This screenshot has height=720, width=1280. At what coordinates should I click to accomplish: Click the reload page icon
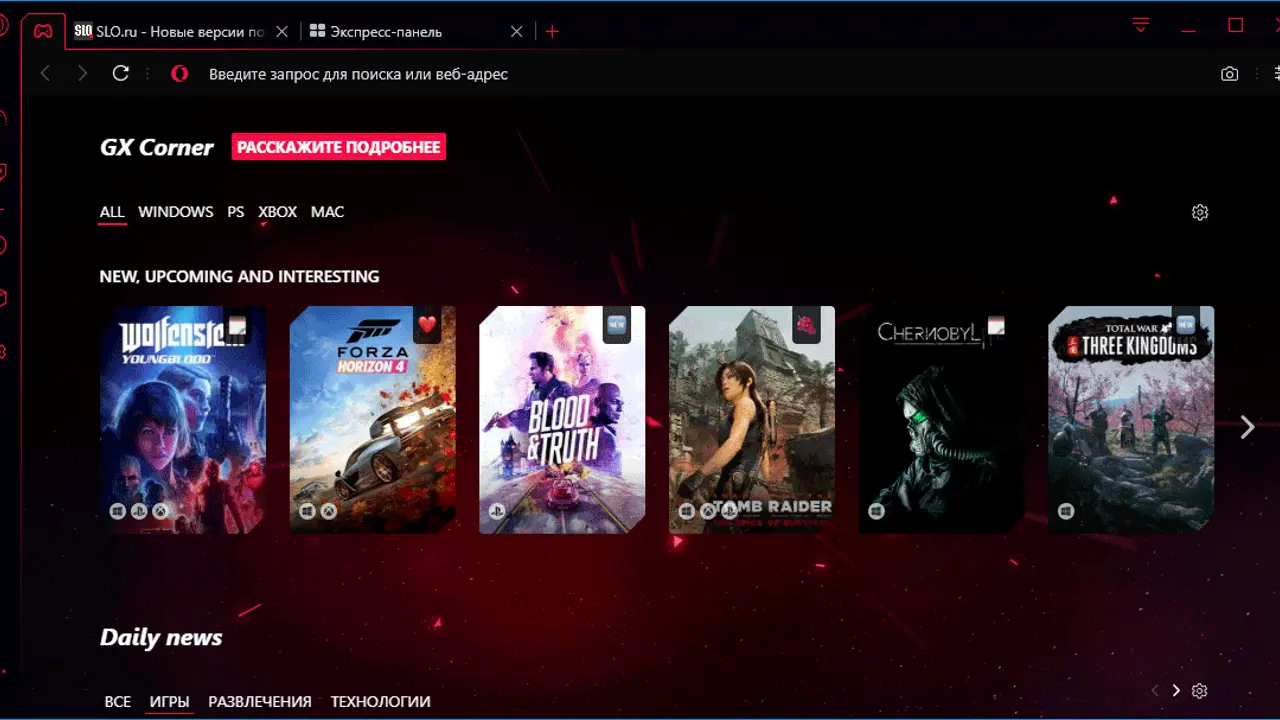pos(121,73)
